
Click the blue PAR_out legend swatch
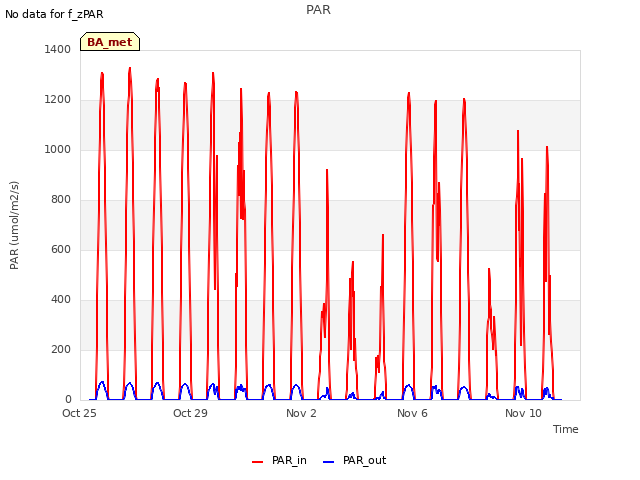(328, 462)
